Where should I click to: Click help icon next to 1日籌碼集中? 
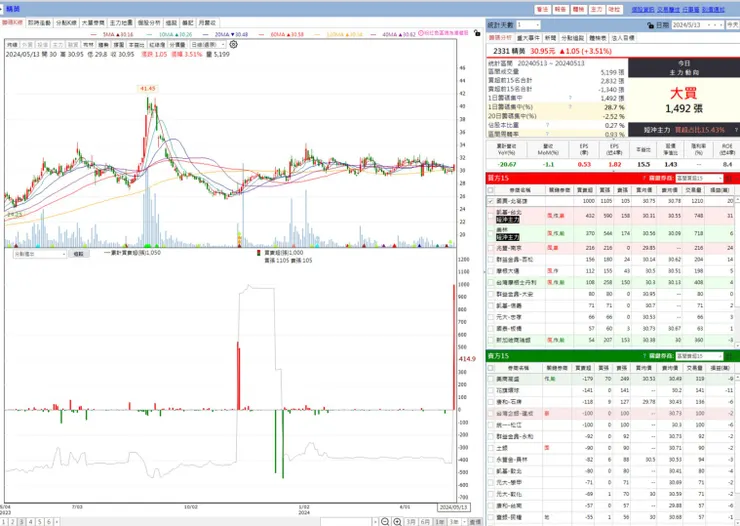[570, 98]
